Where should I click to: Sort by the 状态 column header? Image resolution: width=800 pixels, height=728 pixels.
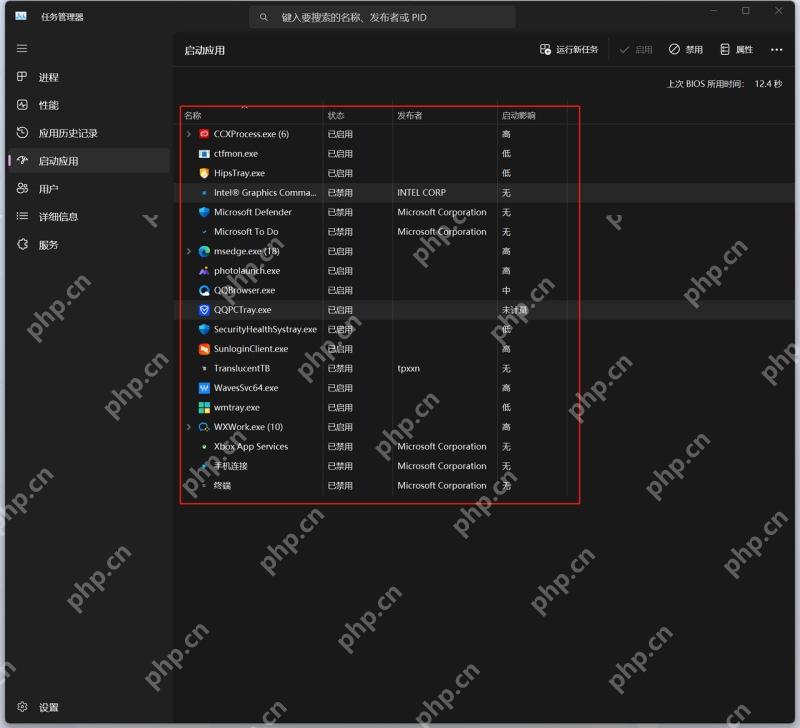point(358,115)
